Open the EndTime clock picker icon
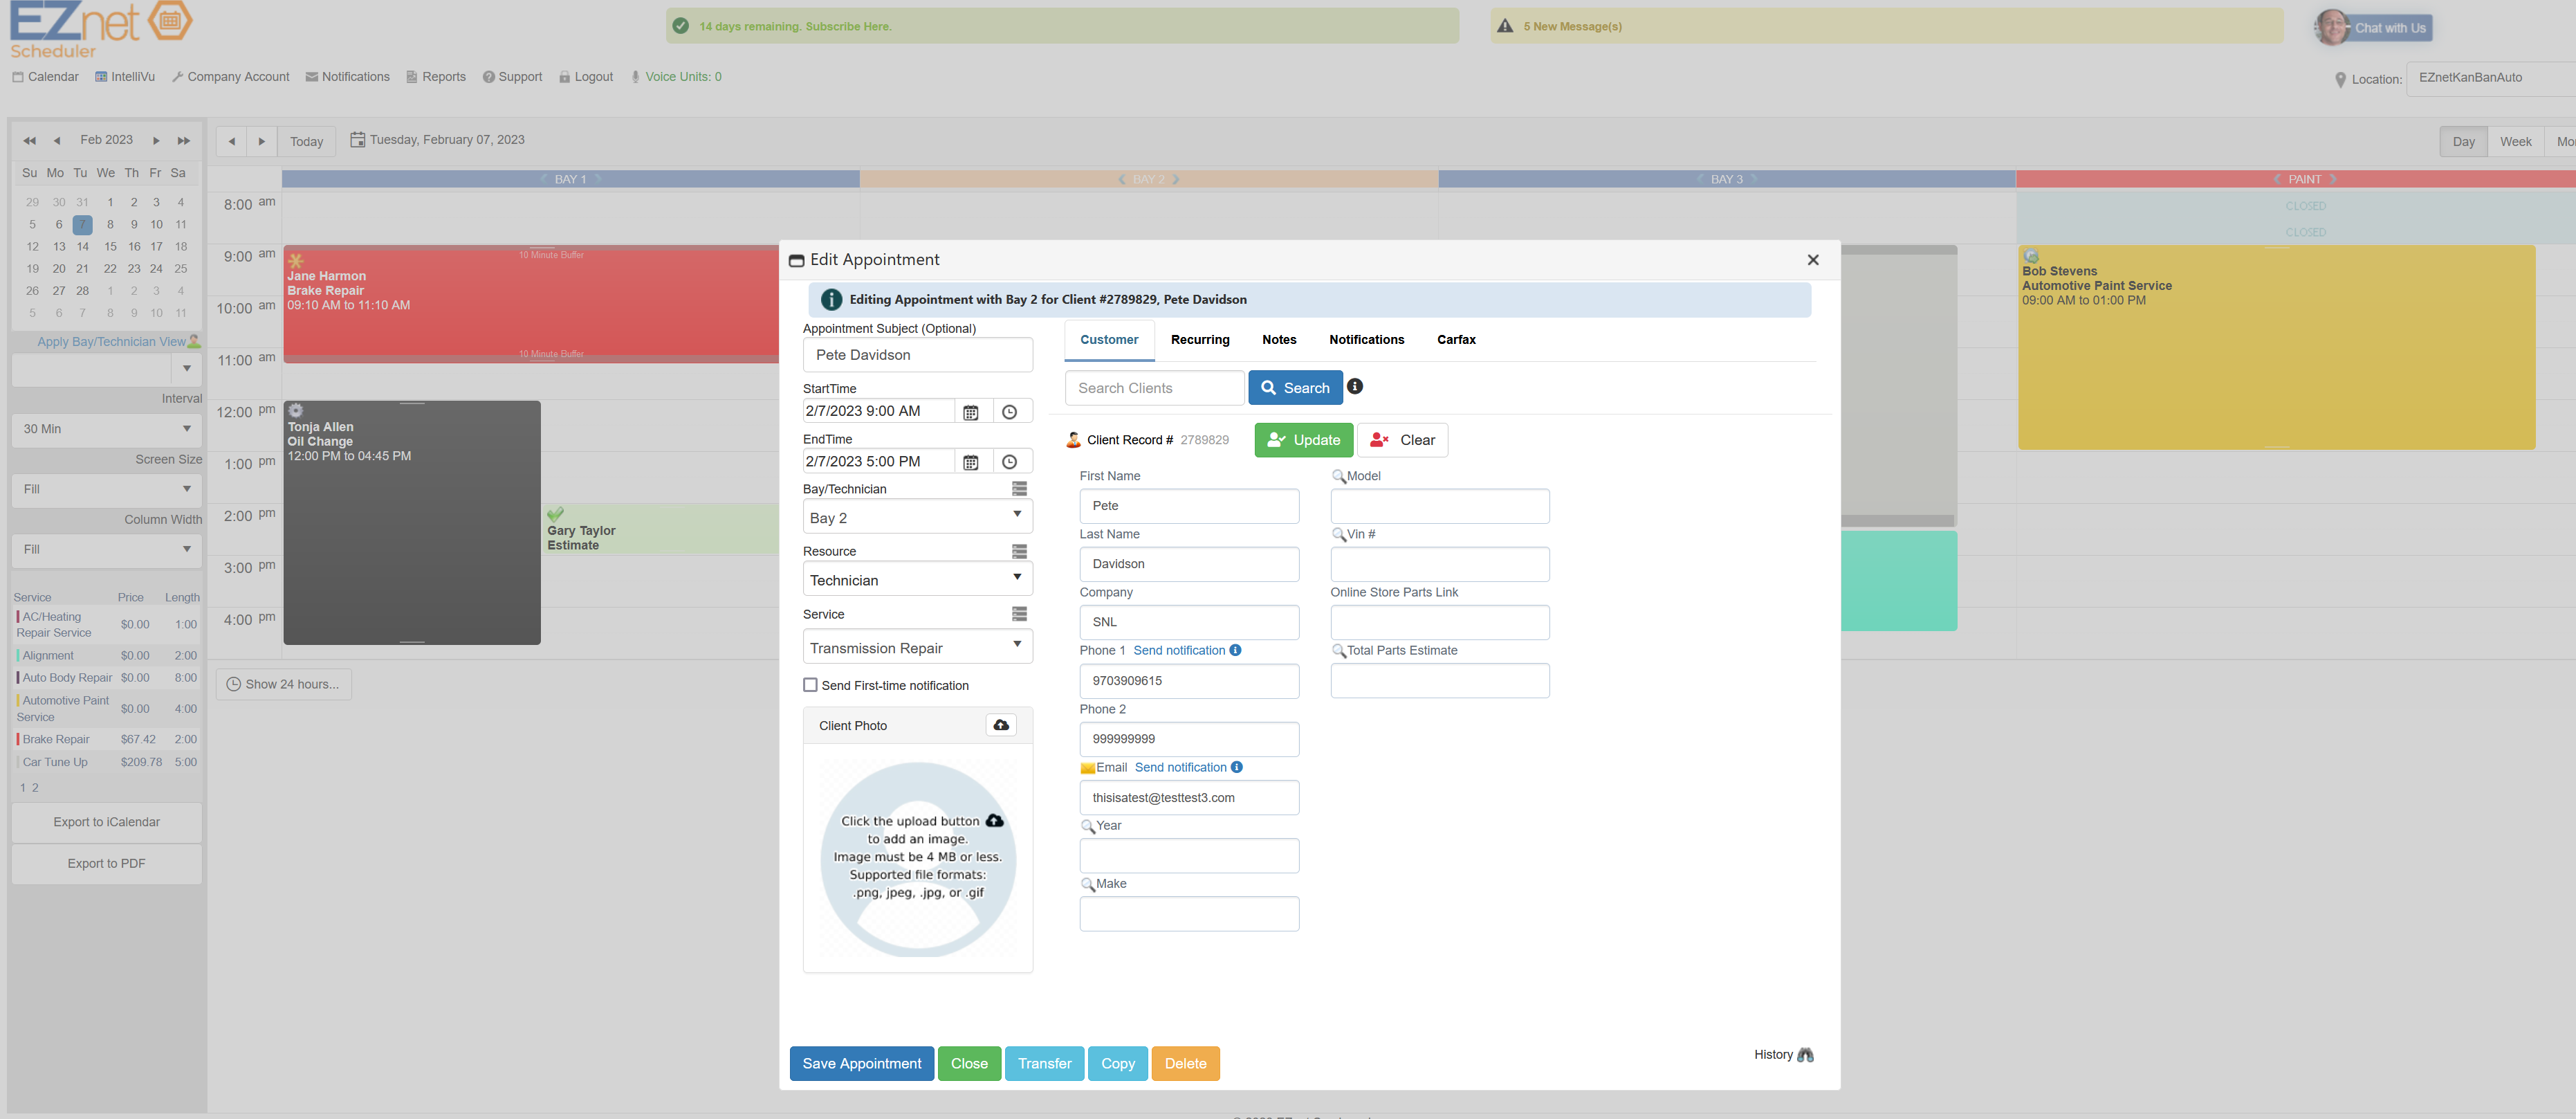Image resolution: width=2576 pixels, height=1119 pixels. [x=1010, y=461]
